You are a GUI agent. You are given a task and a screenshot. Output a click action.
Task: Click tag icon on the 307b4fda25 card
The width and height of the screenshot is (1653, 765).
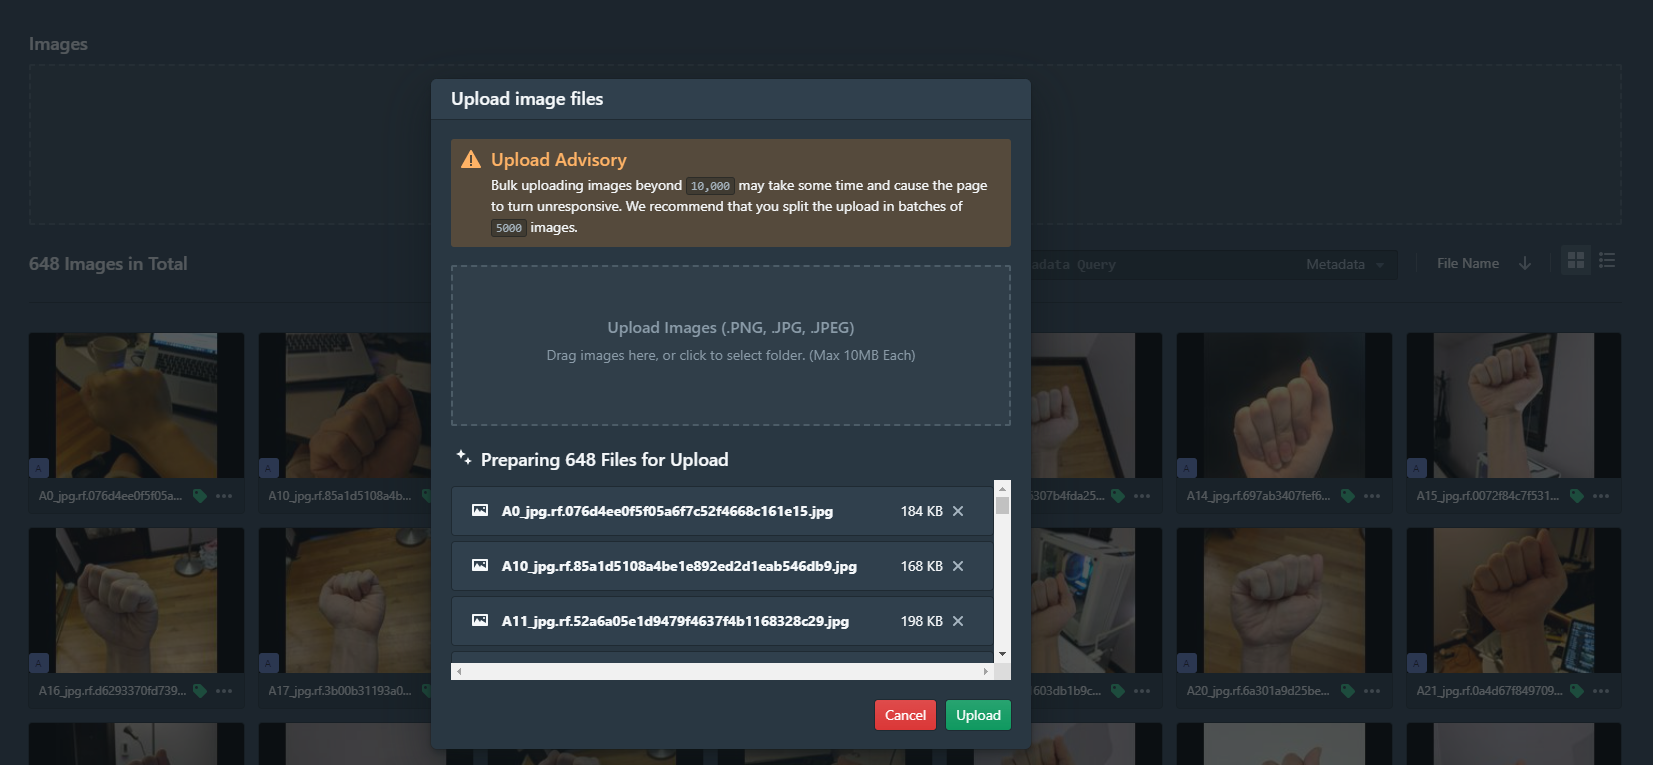tap(1118, 496)
